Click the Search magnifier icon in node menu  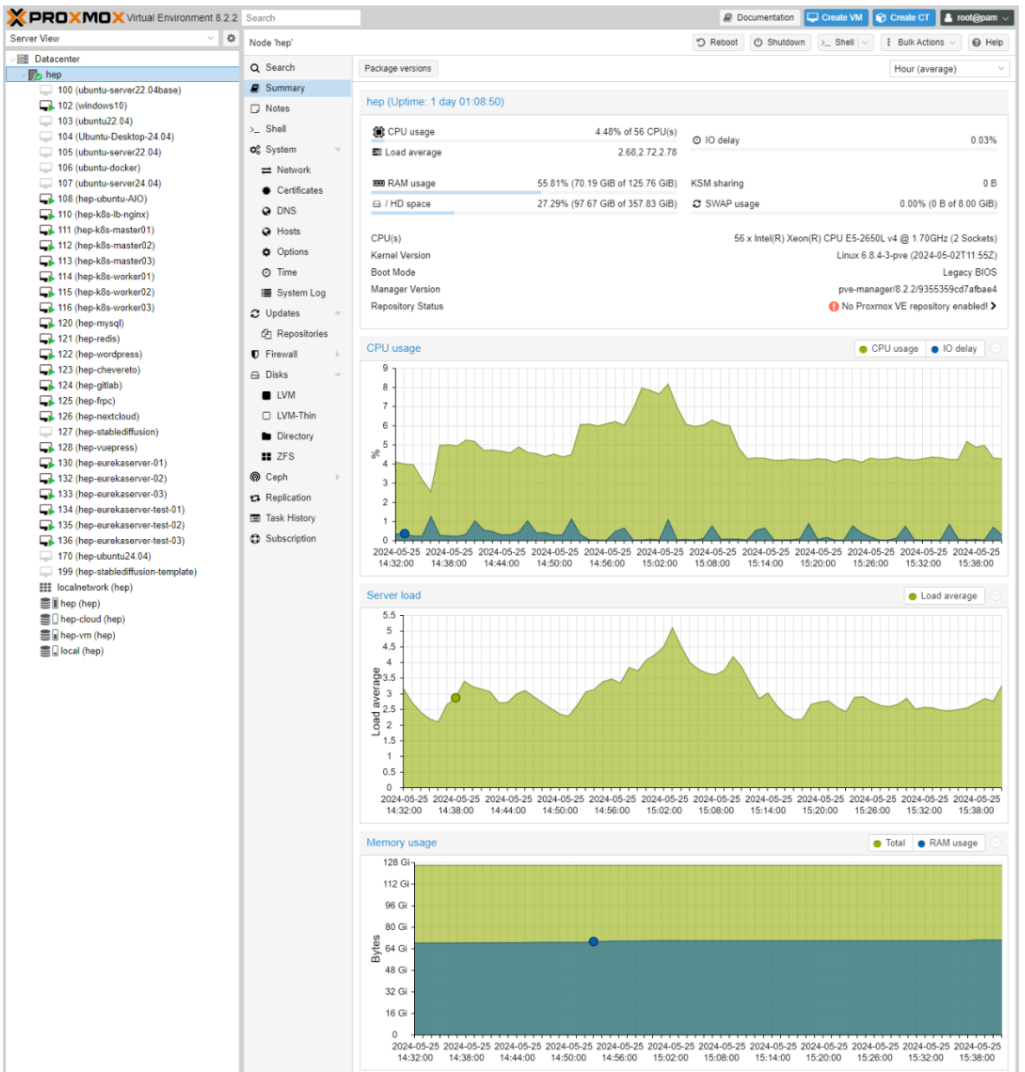(x=255, y=68)
